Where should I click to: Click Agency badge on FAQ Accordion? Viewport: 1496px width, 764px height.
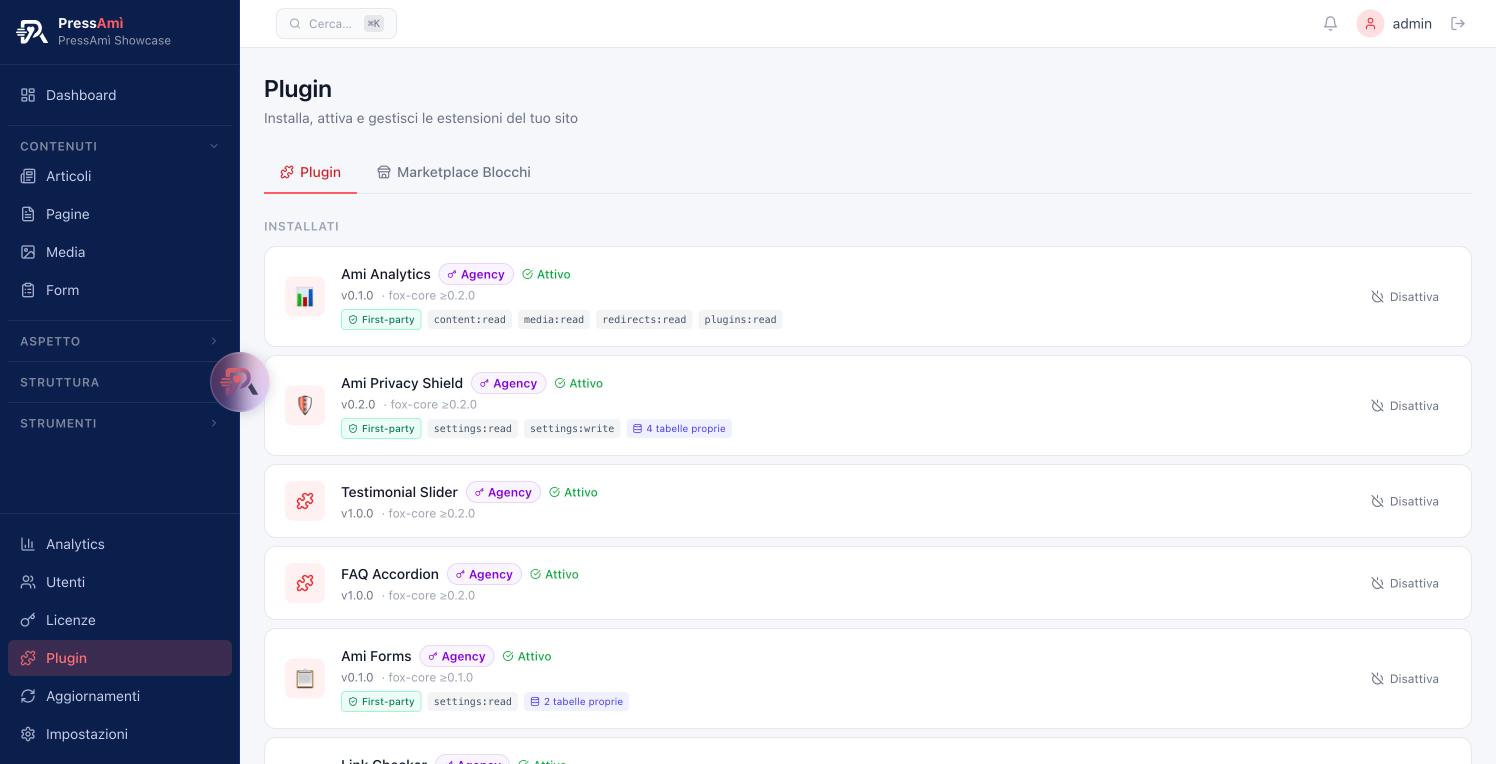click(484, 574)
